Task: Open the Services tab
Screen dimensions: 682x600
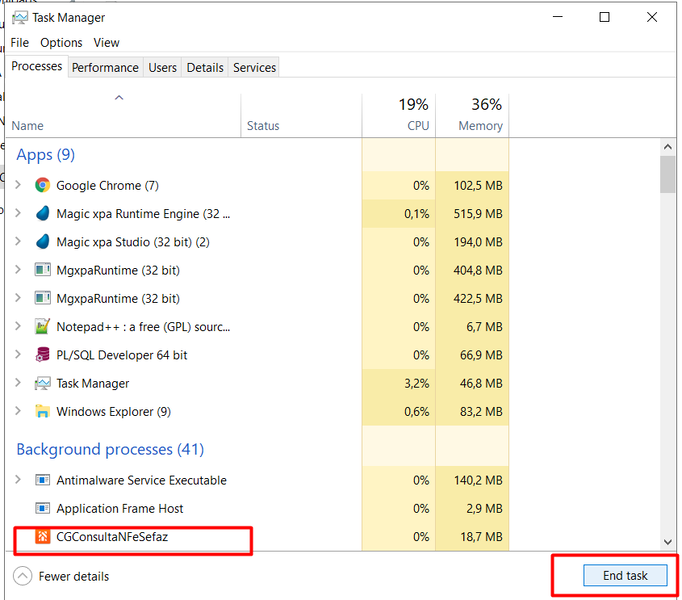Action: 254,67
